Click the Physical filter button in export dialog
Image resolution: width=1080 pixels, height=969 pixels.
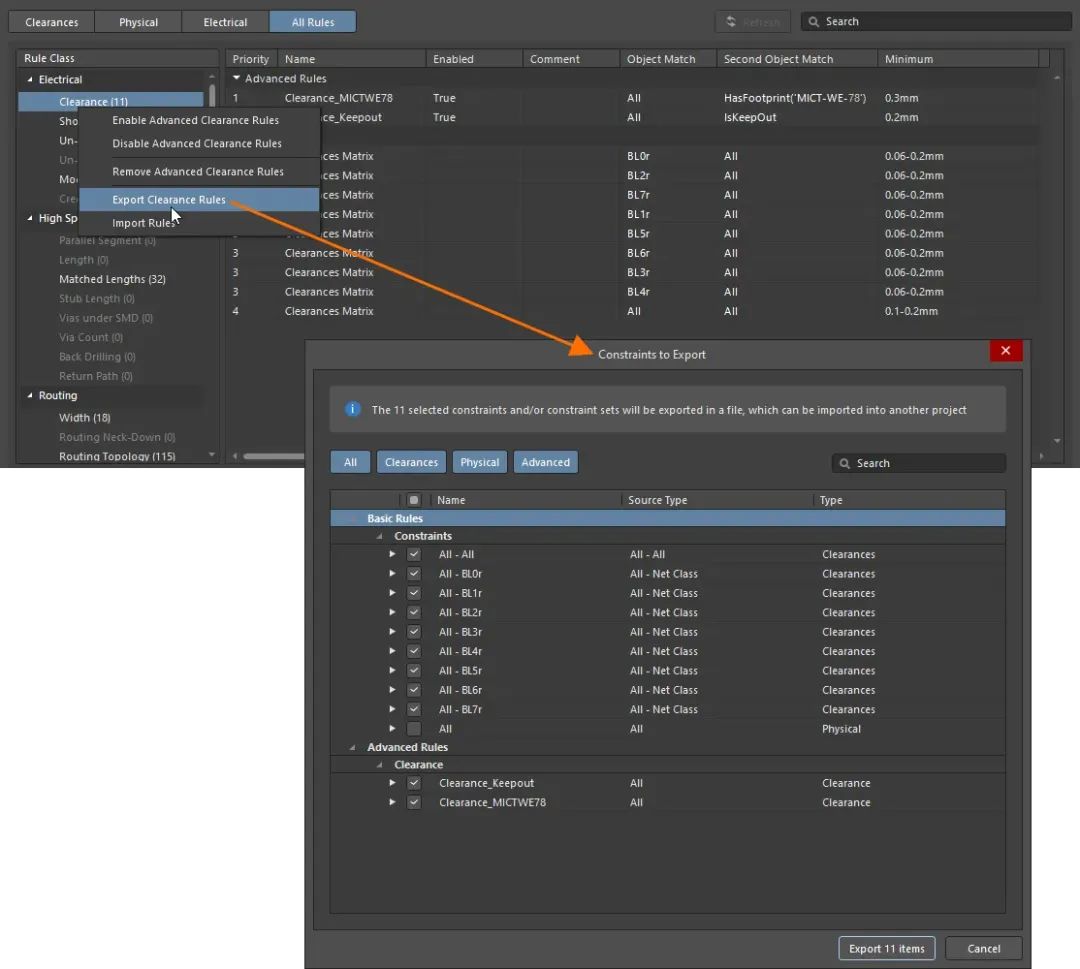click(479, 462)
